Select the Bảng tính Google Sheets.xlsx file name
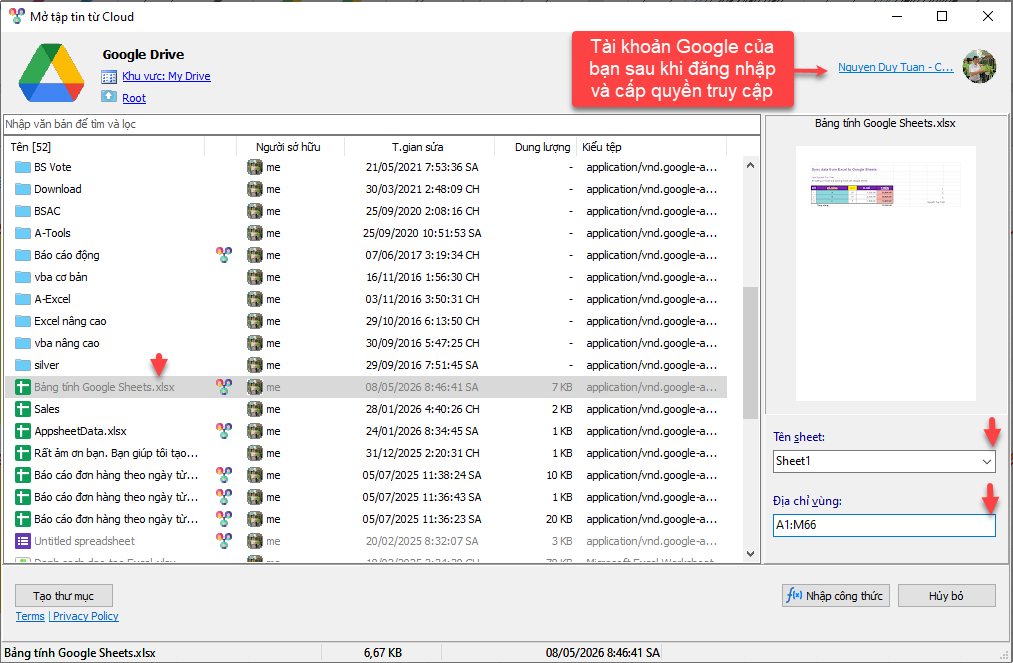The image size is (1013, 663). pyautogui.click(x=104, y=387)
